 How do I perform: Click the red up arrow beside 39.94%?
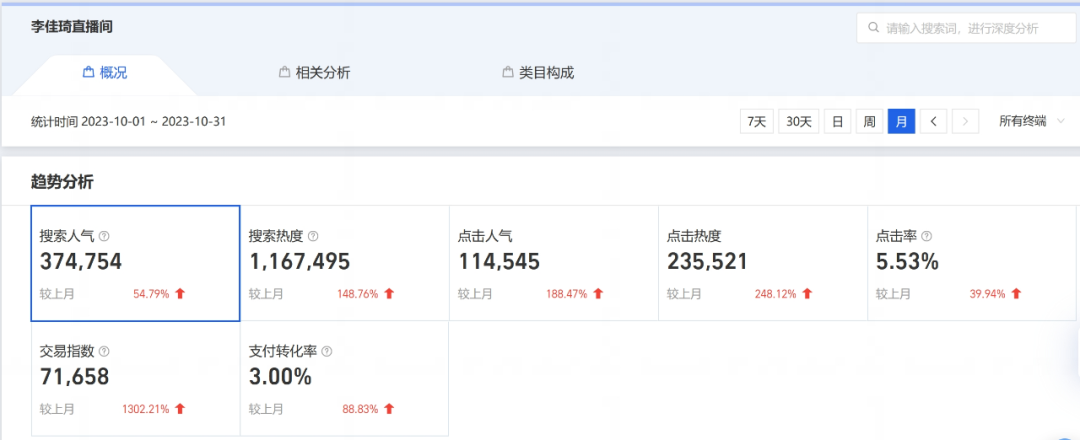(1015, 293)
